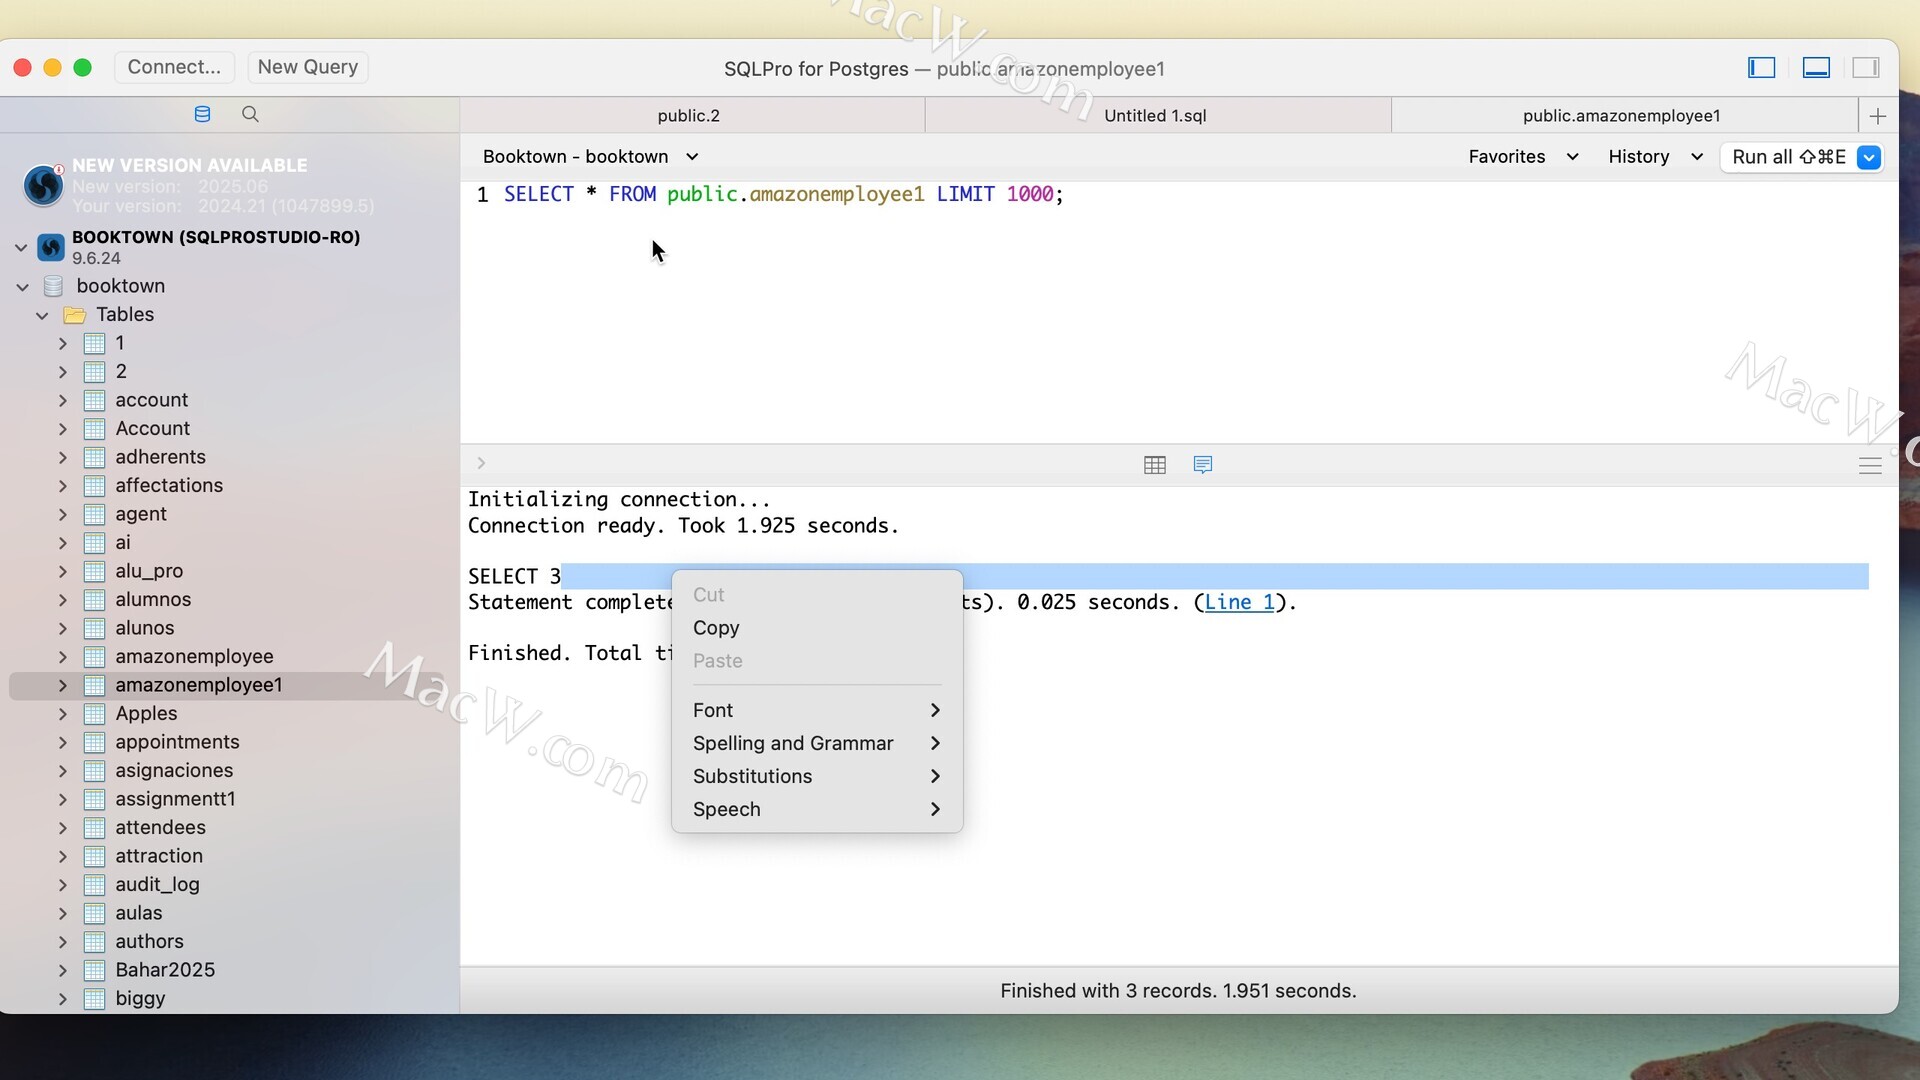Select the assignmentt1 table
Screen dimensions: 1920x1080
[x=175, y=799]
